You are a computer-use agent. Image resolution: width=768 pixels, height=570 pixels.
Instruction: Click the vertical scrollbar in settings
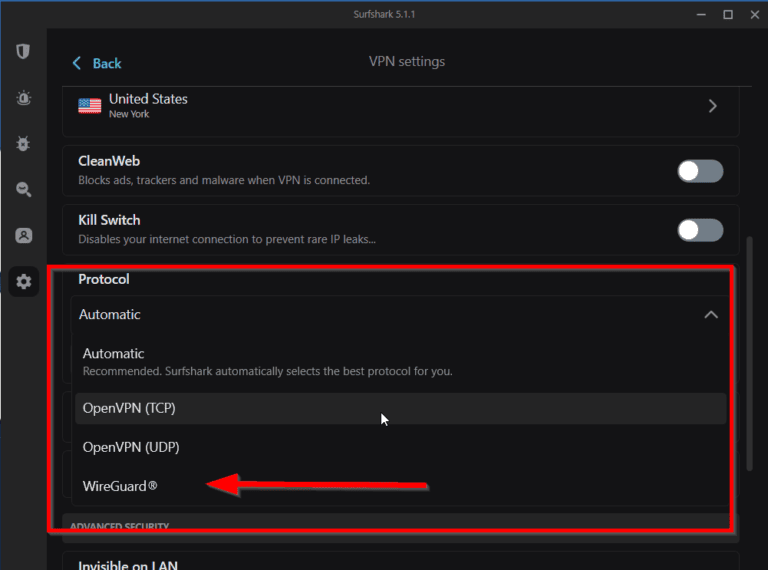[750, 350]
